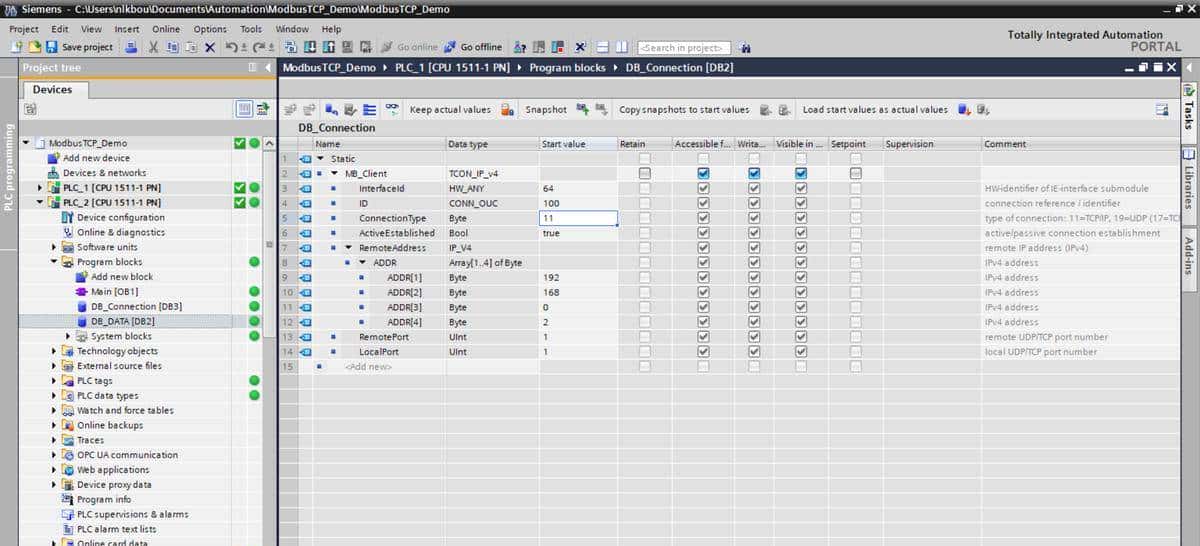Open DB_Connection [DB3] in project tree
This screenshot has width=1200, height=546.
coord(136,307)
